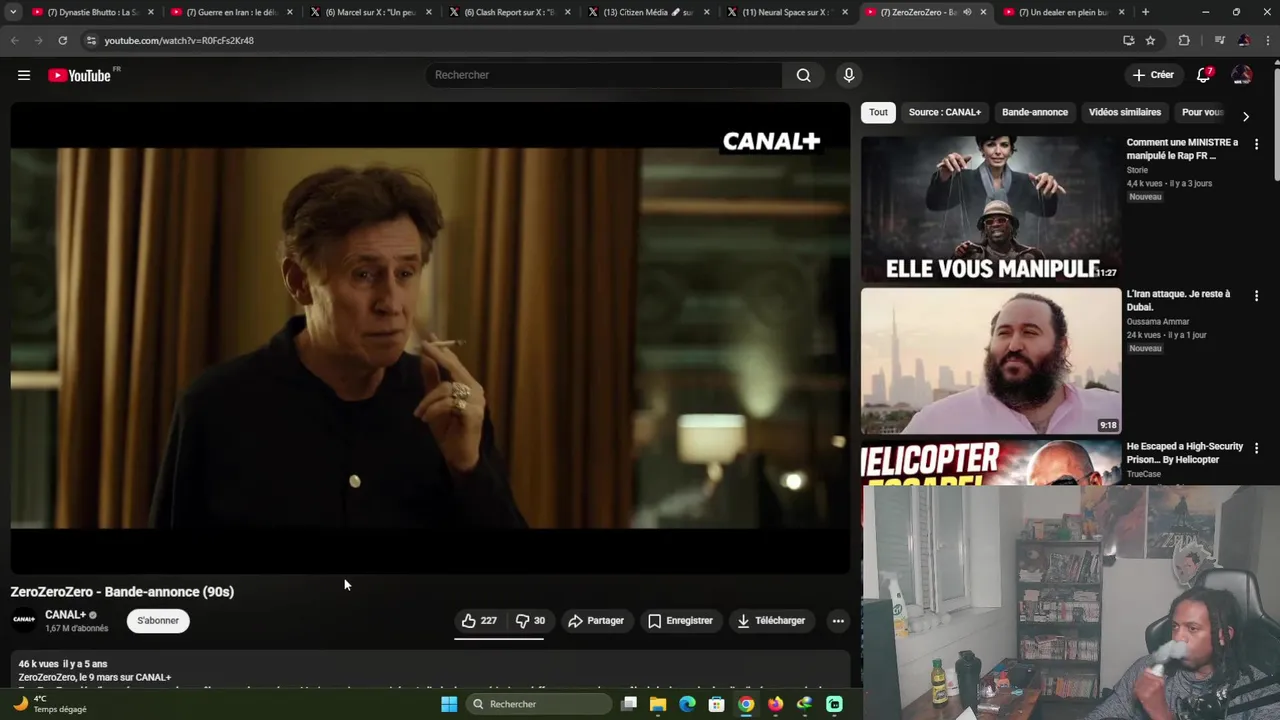Open 'ELLE VOUS MANIPULE' video thumbnail

pos(991,208)
